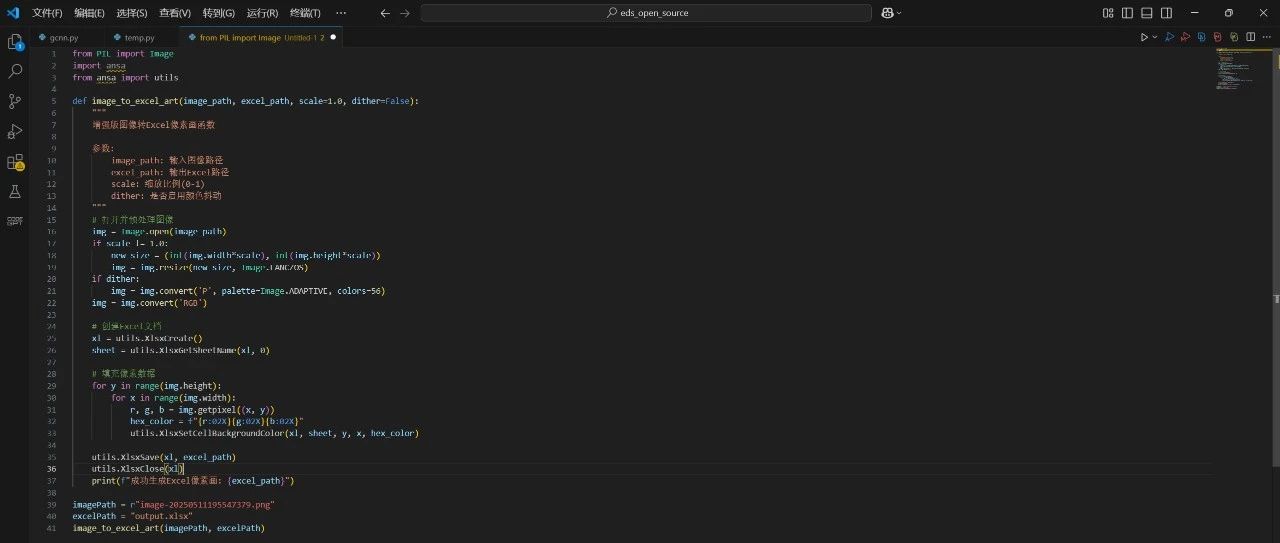Open the Source Control view

coord(15,101)
